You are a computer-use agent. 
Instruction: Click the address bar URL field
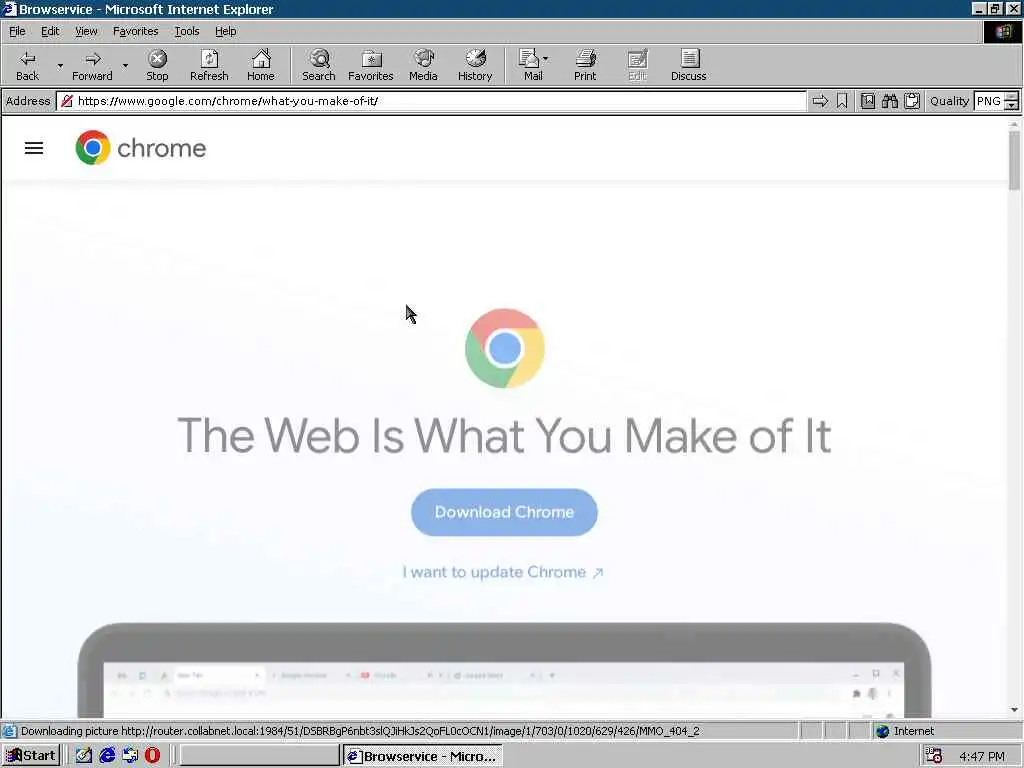pos(431,101)
